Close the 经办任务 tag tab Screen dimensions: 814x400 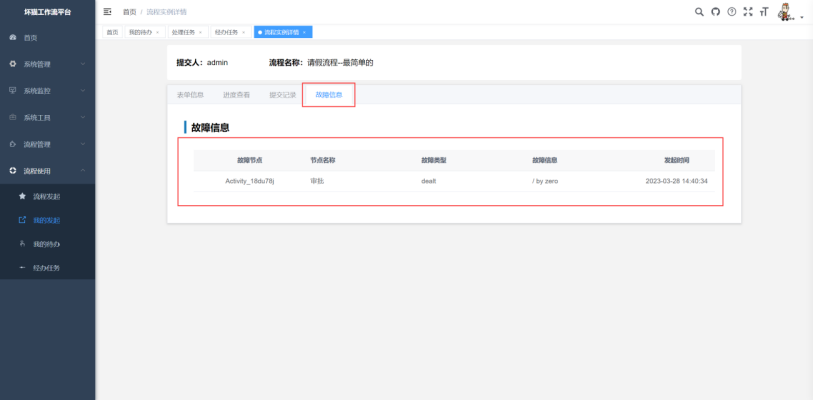click(243, 32)
